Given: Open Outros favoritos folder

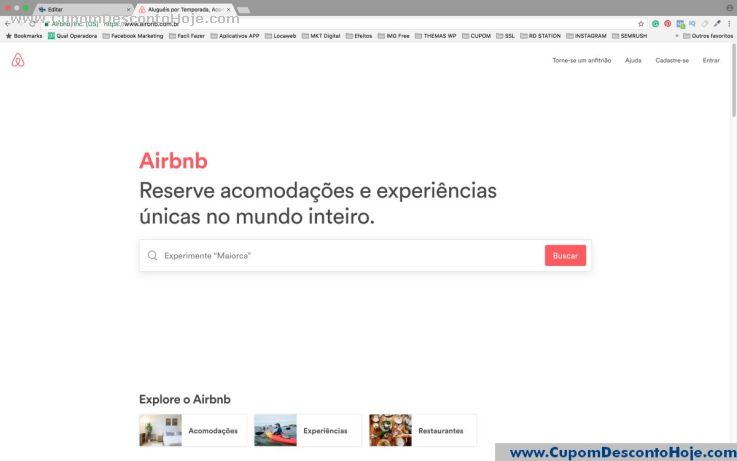Looking at the screenshot, I should (708, 36).
